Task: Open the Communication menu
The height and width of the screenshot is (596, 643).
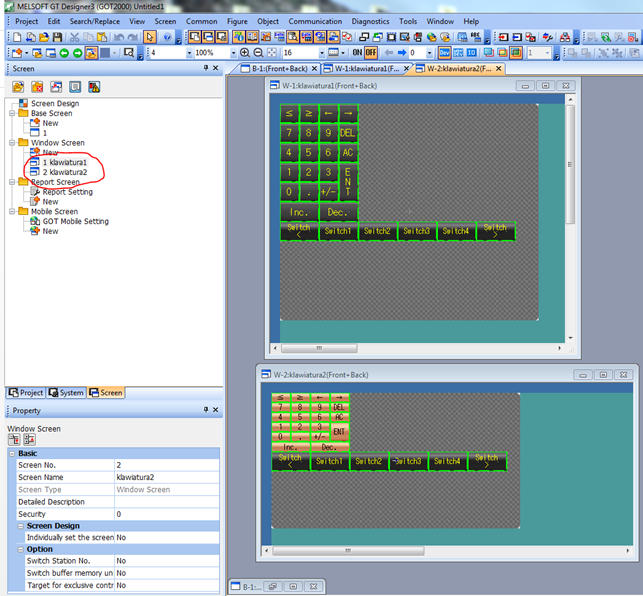Action: point(314,21)
